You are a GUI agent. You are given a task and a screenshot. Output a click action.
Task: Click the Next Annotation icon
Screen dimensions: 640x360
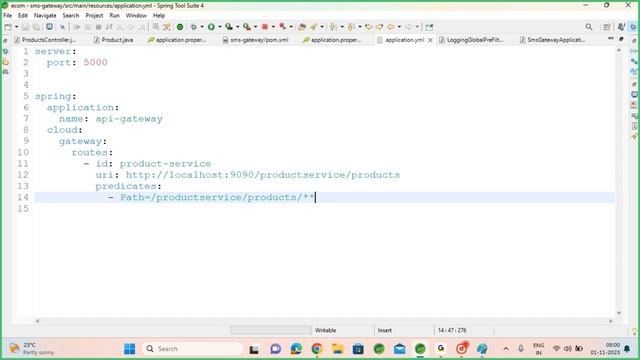coord(333,27)
